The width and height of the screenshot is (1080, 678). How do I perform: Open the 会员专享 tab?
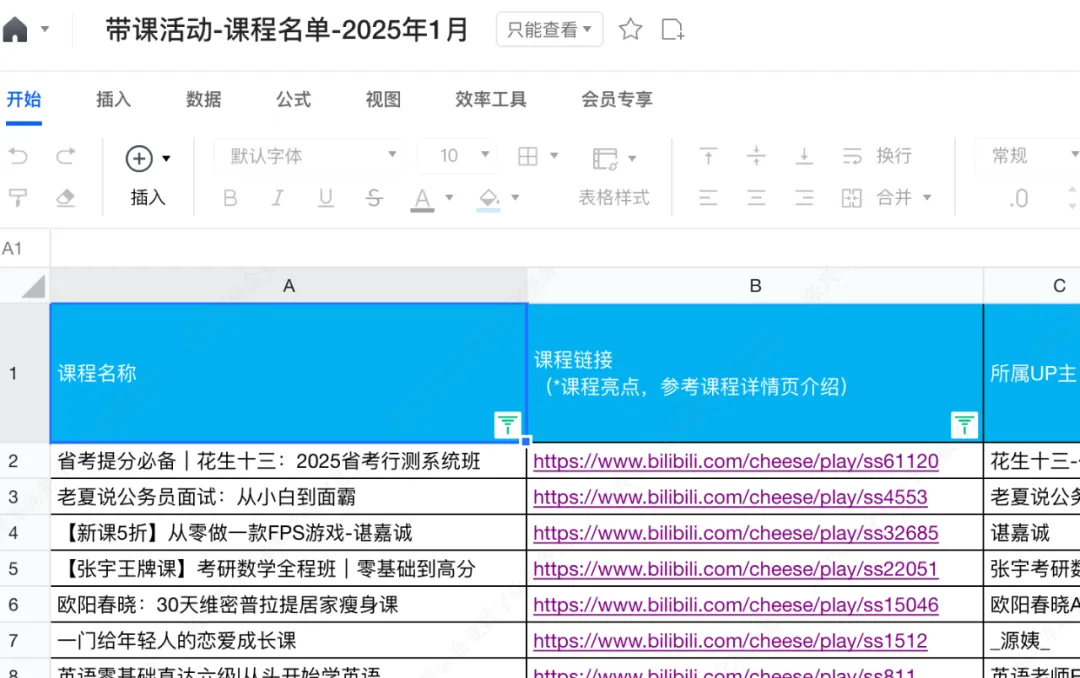tap(616, 99)
